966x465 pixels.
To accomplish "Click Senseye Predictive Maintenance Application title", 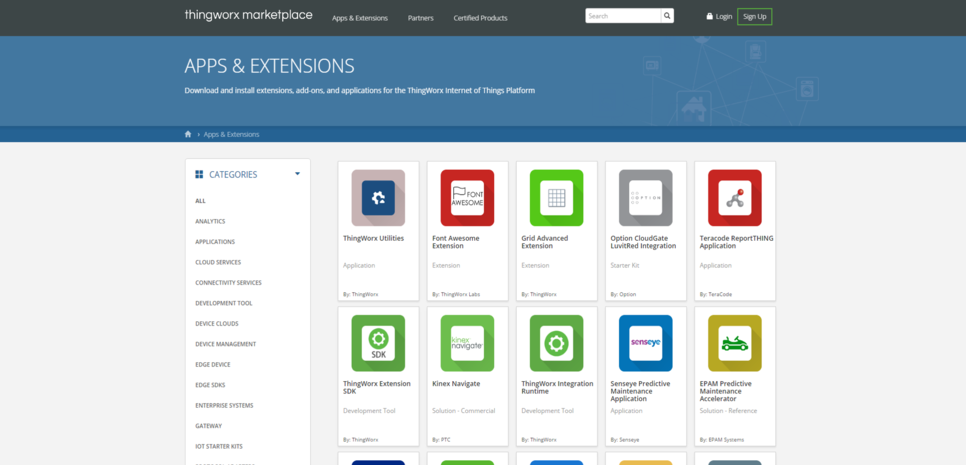I will pos(641,391).
